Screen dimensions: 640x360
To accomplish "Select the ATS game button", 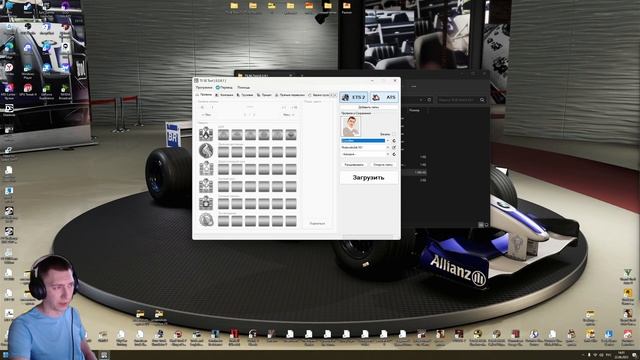I will coord(384,98).
